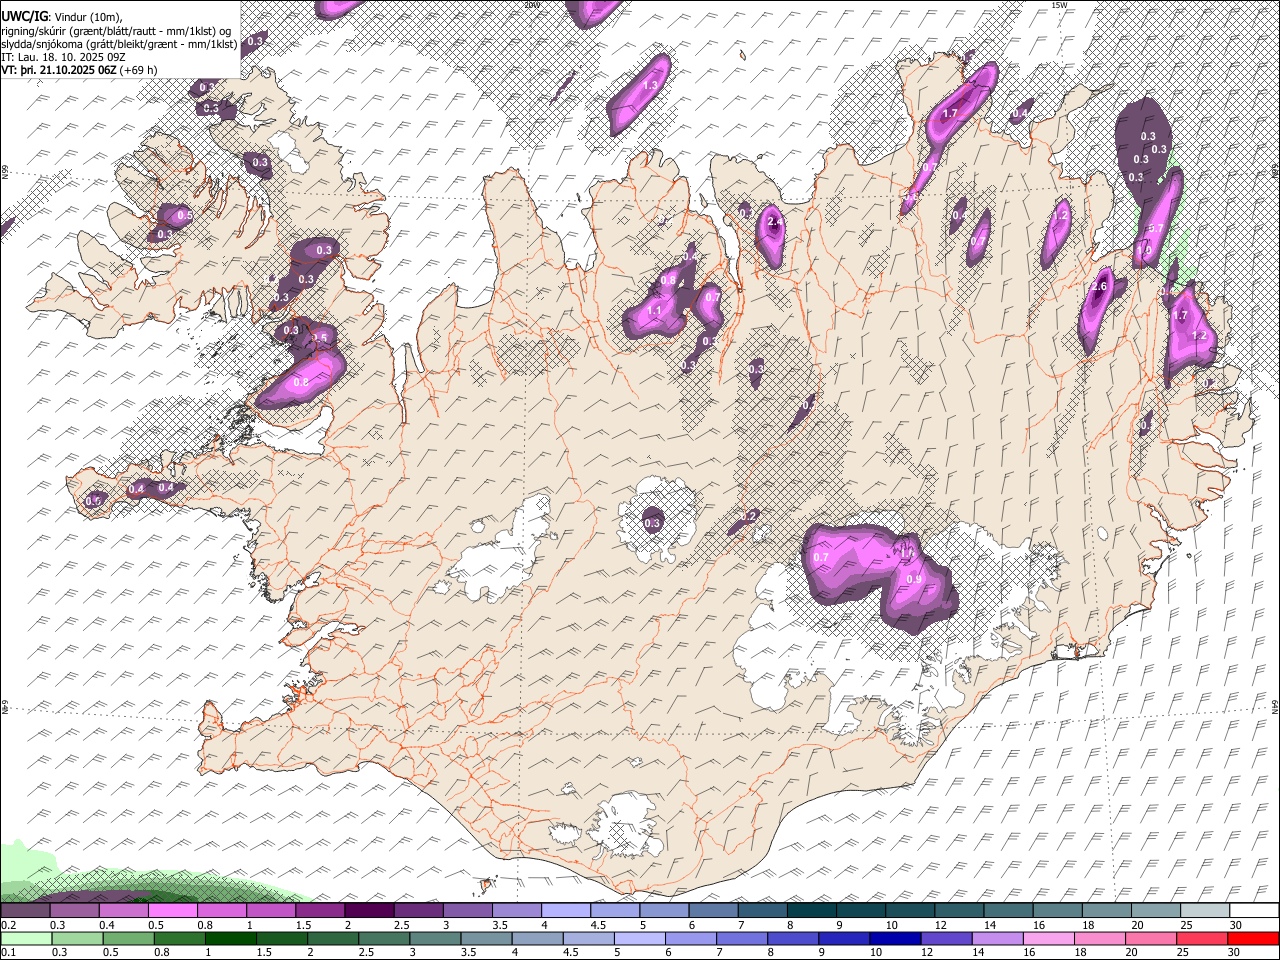Select the 0.9 value over the Vatnajökull snow patch
Viewport: 1280px width, 960px height.
913,580
